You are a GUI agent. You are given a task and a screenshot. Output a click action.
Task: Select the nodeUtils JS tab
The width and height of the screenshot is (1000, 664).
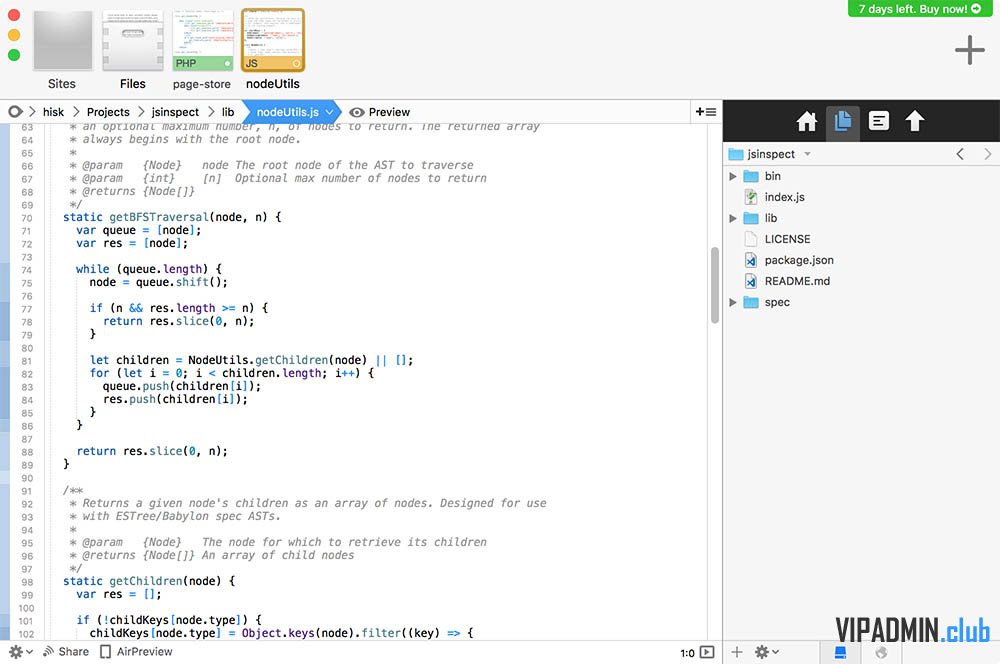click(273, 50)
